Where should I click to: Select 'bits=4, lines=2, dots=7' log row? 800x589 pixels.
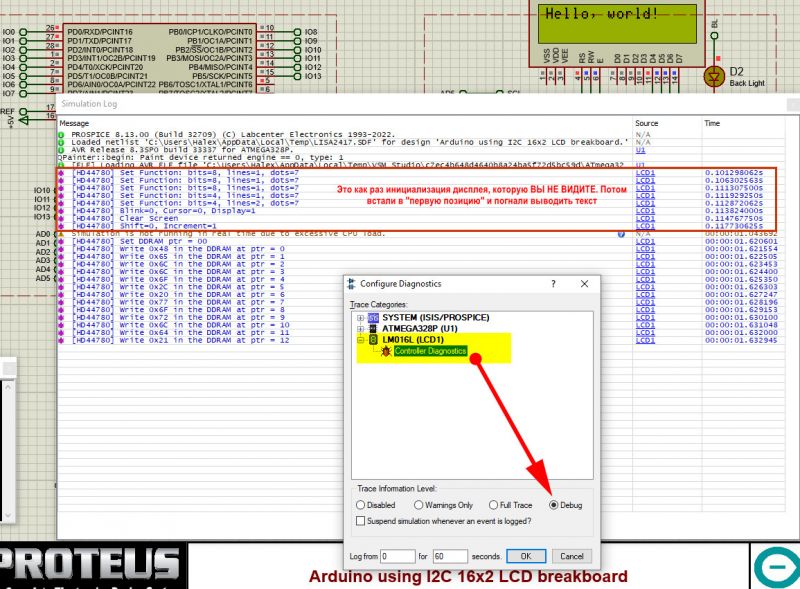pos(185,203)
